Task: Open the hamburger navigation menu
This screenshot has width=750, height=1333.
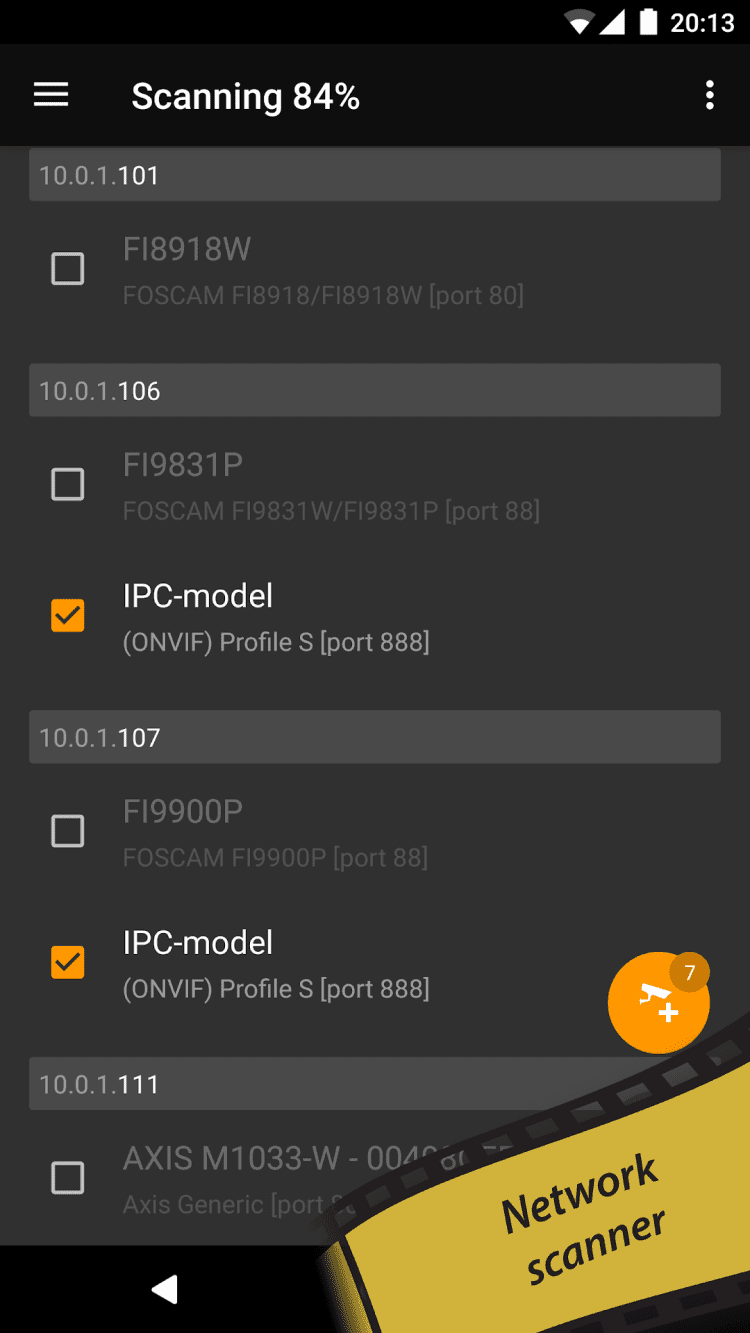Action: coord(51,95)
